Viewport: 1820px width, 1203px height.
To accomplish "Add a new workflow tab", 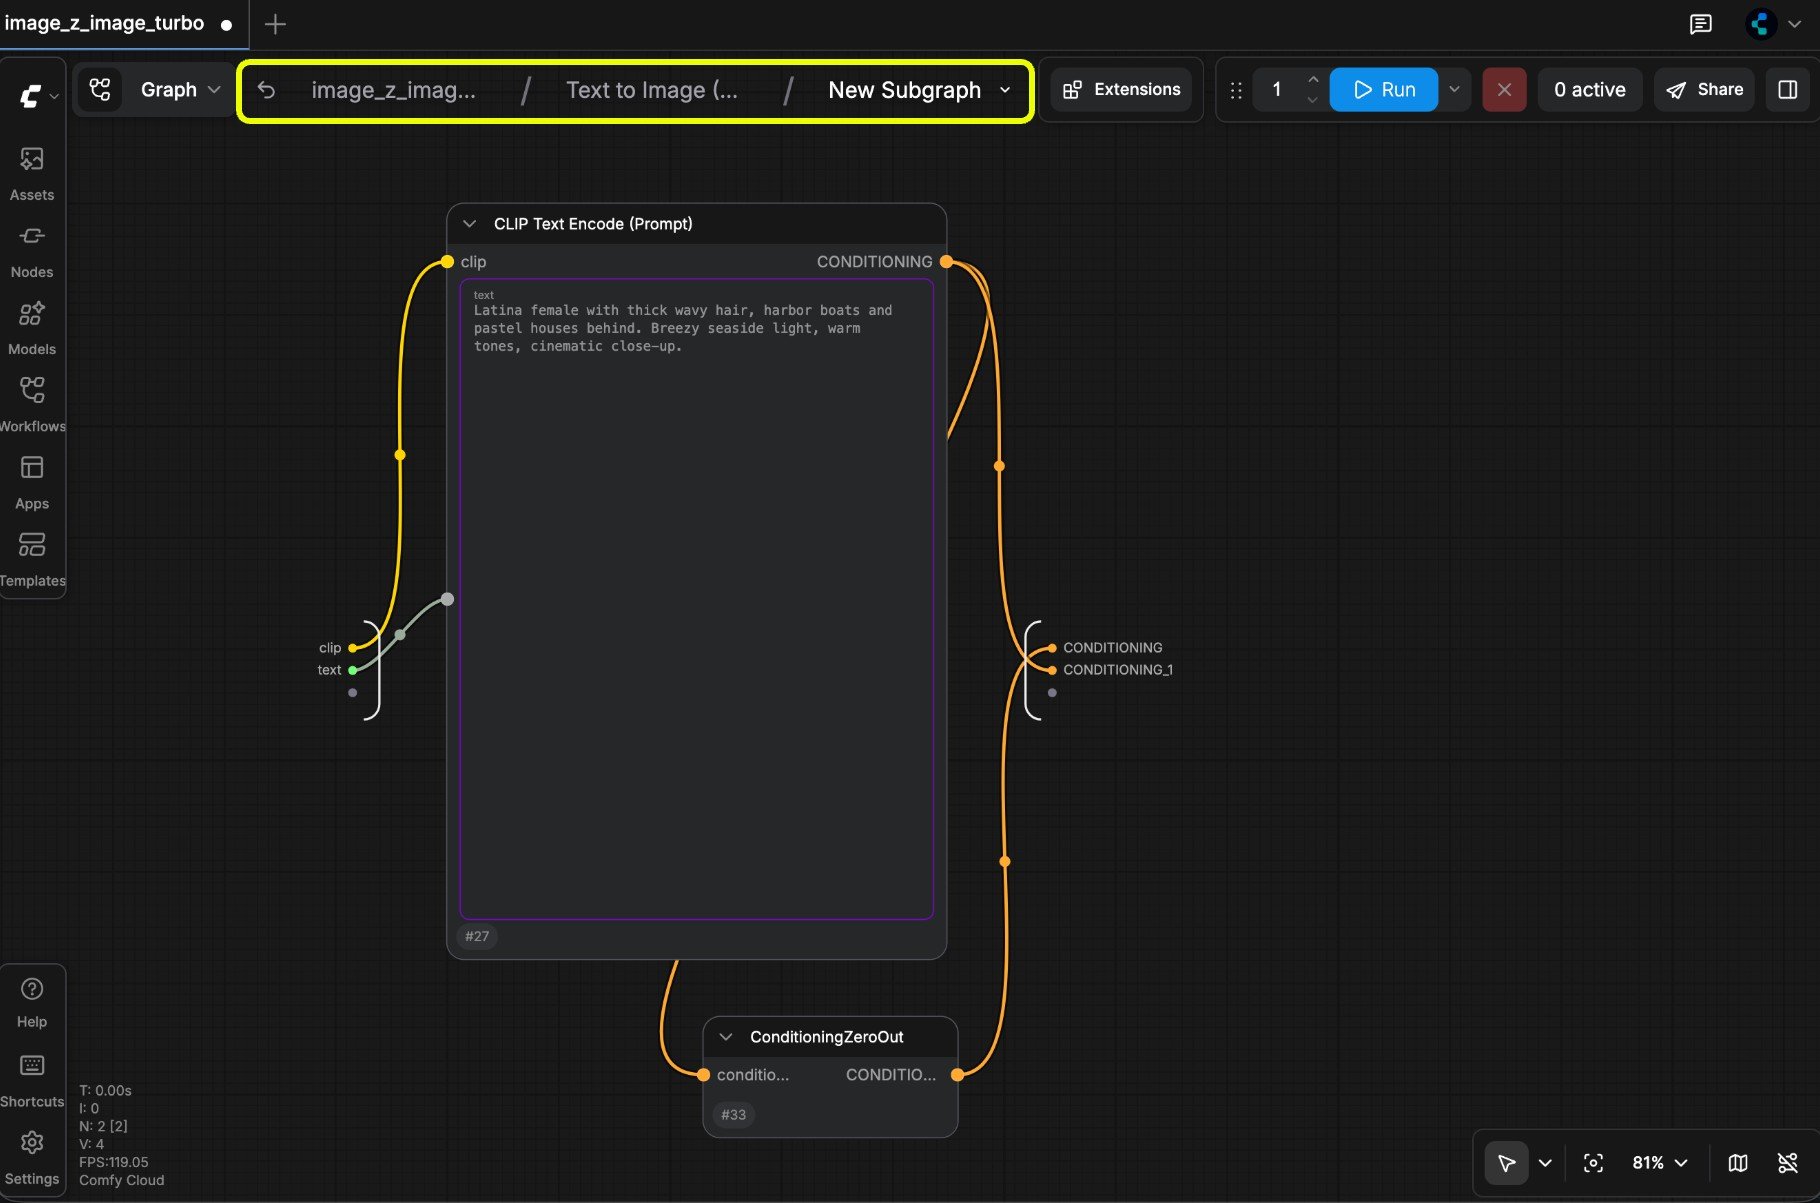I will point(275,24).
